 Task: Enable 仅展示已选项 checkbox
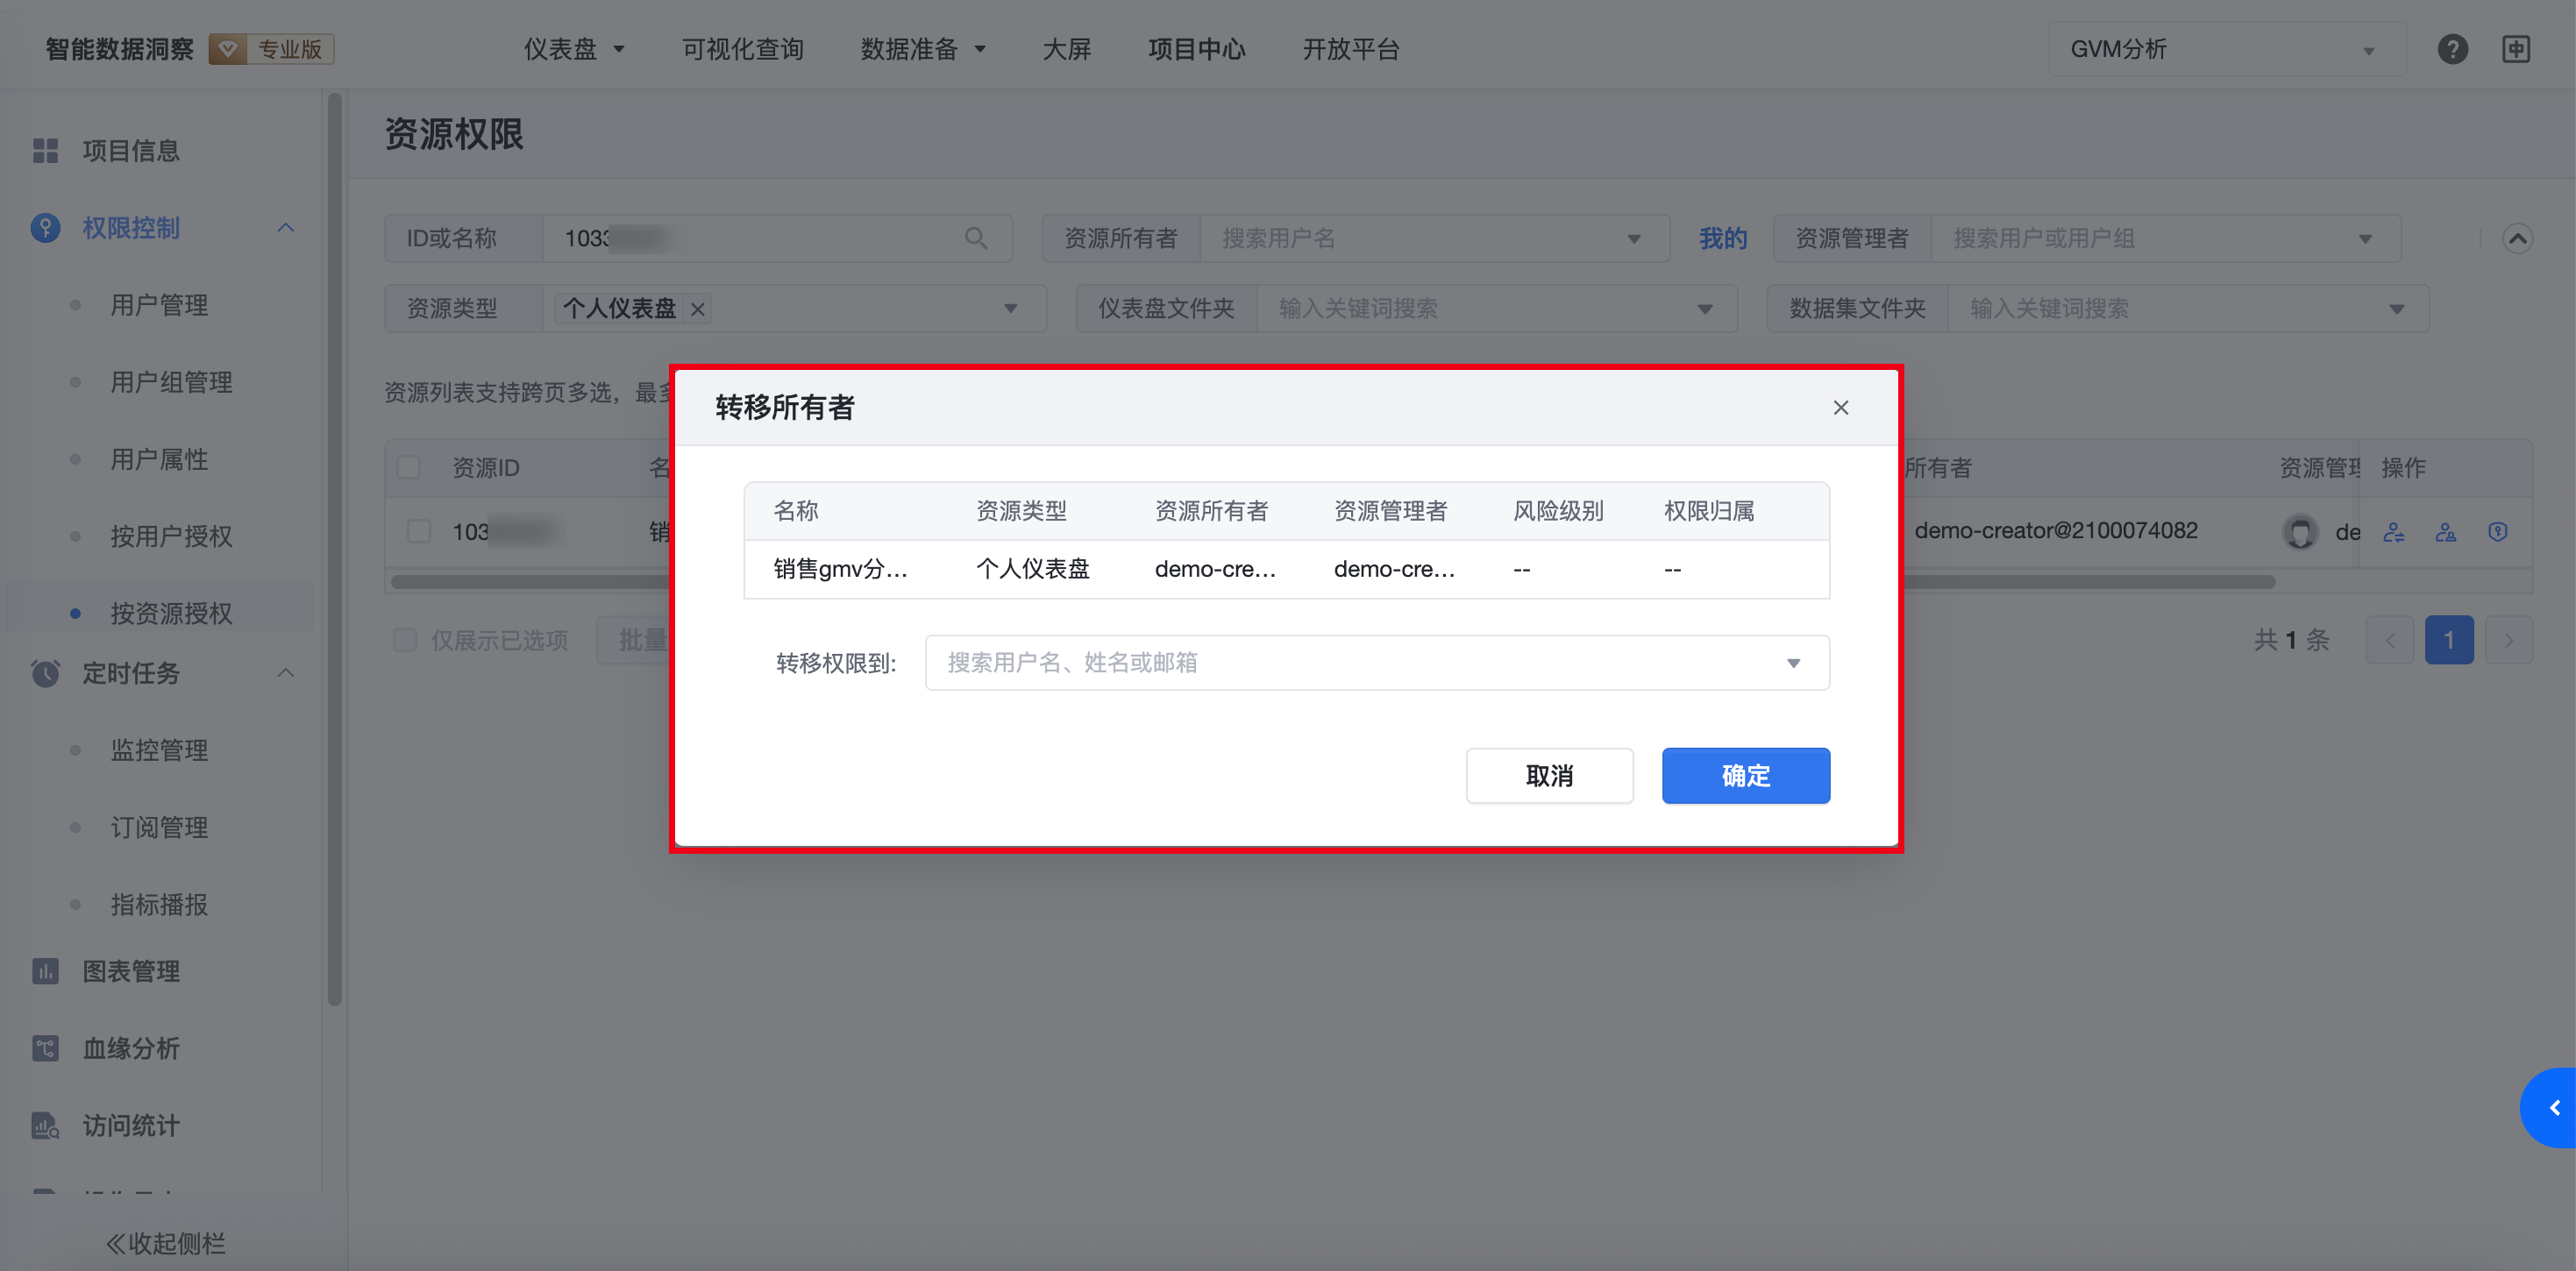[x=405, y=640]
